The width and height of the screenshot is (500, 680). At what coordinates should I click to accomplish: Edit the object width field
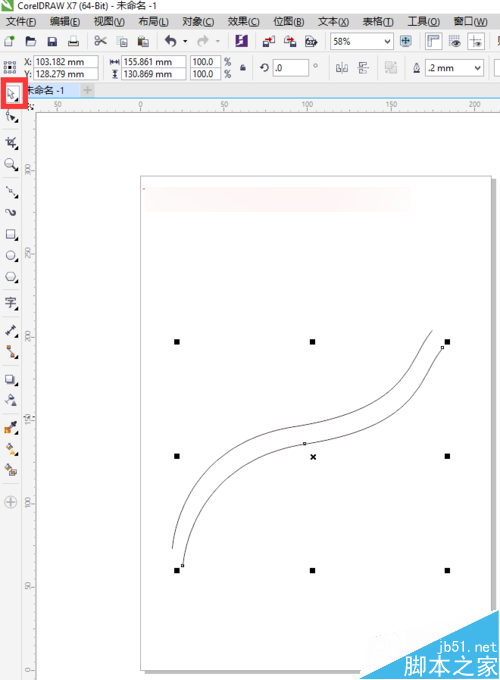click(154, 62)
